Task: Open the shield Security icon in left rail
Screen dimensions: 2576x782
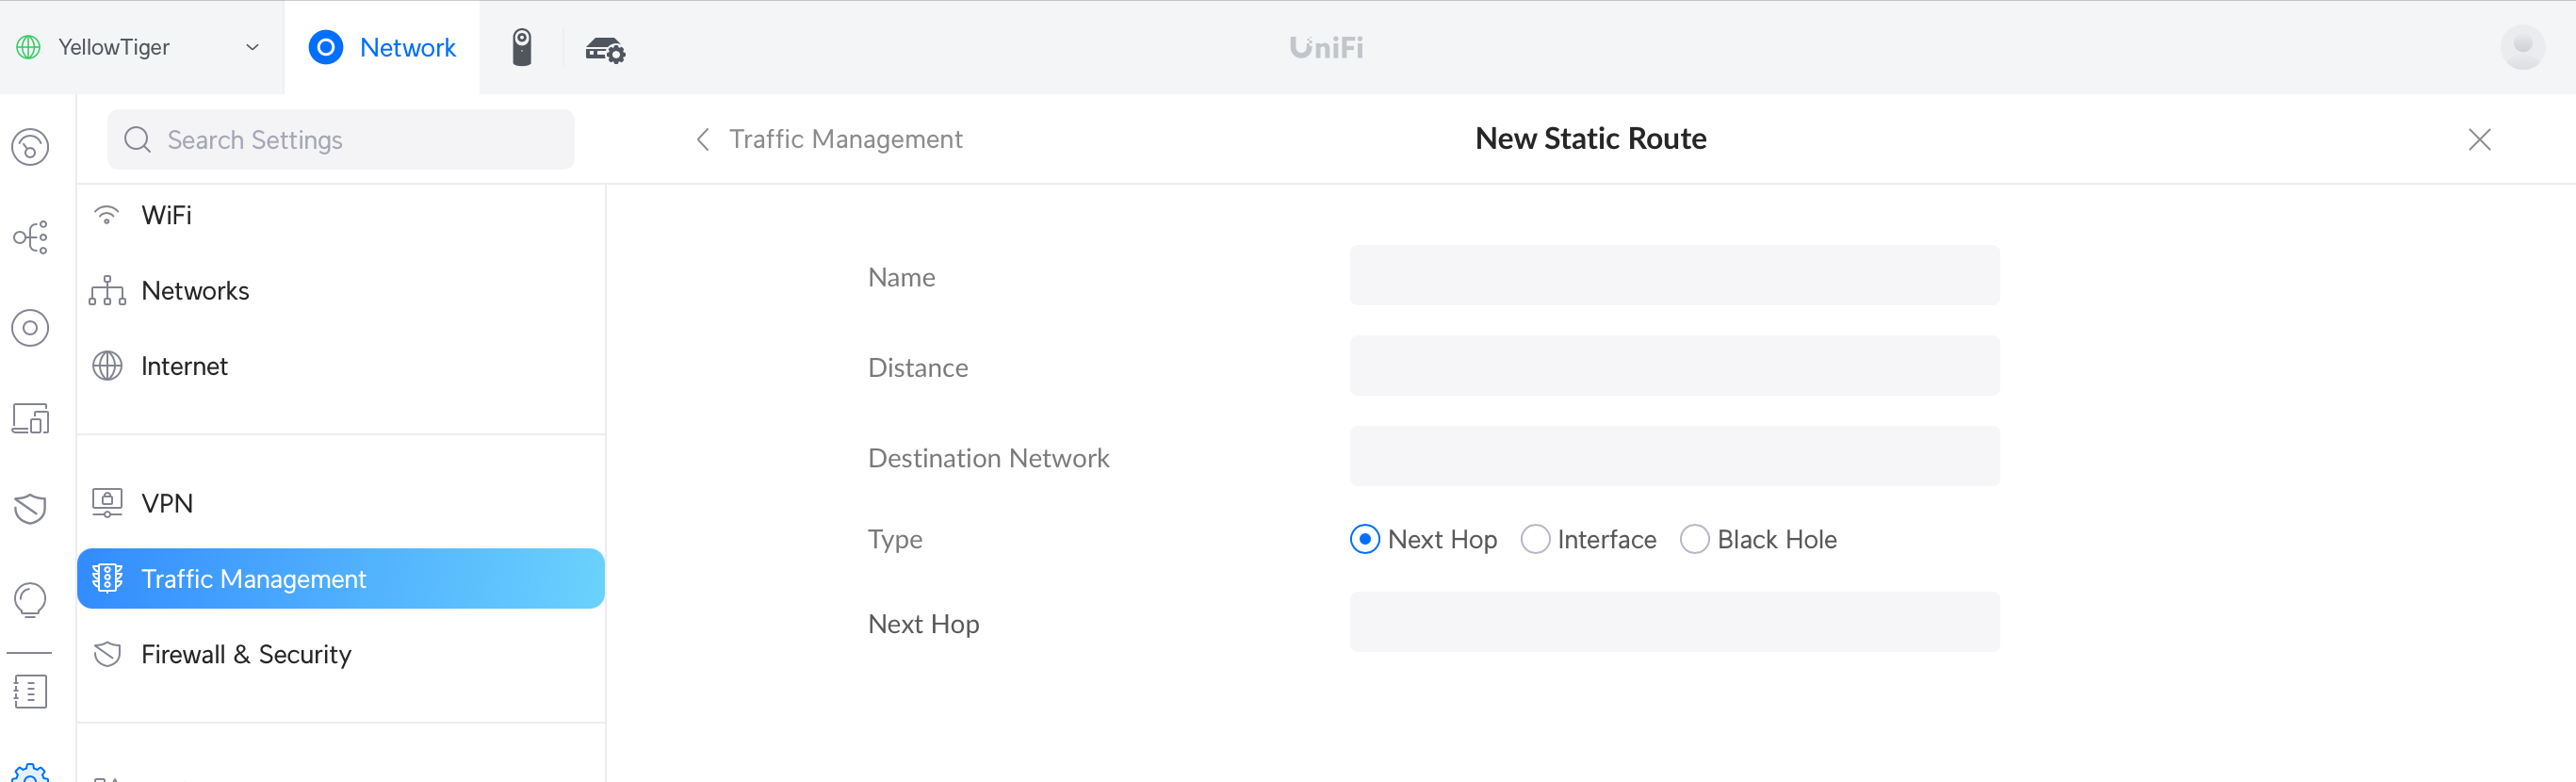Action: (x=30, y=508)
